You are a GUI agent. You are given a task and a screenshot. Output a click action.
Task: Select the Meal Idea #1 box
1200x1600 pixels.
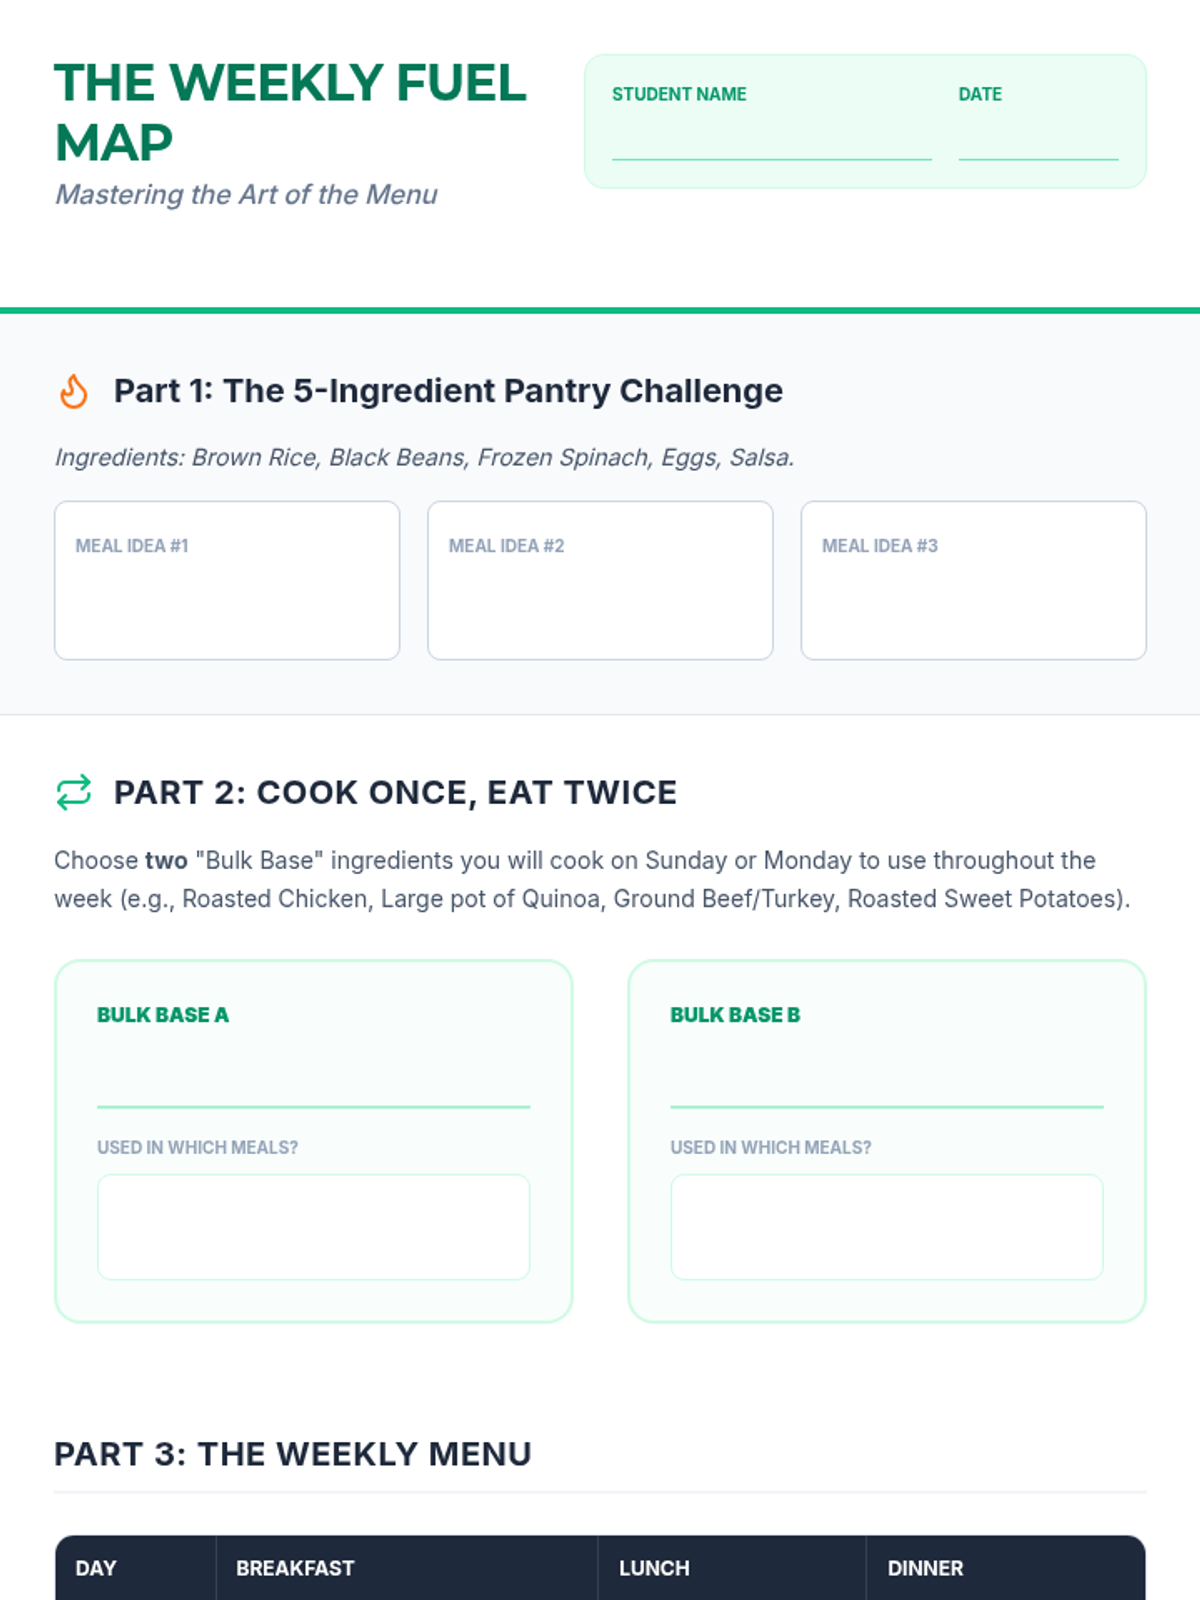pyautogui.click(x=227, y=580)
